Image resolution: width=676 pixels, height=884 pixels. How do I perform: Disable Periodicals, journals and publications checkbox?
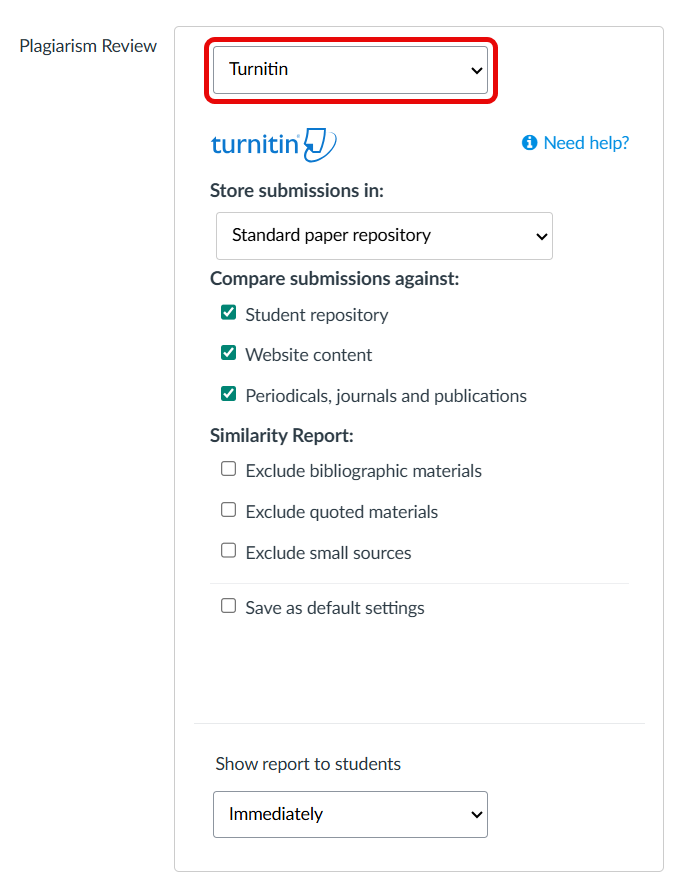[229, 394]
